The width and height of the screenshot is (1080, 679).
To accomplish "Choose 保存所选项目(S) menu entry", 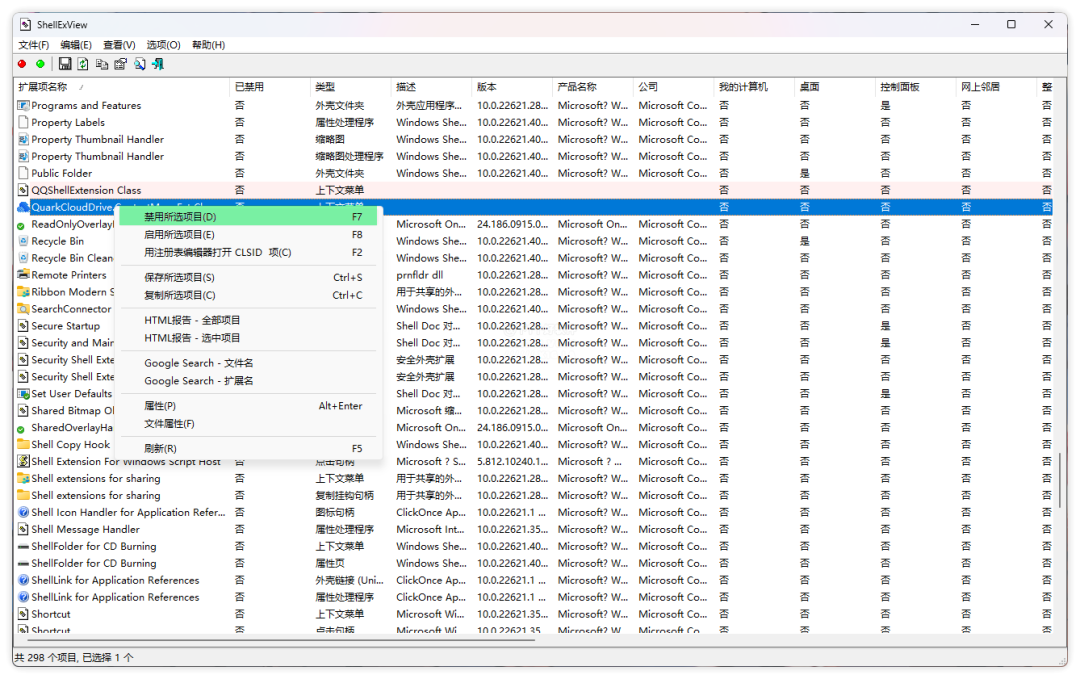I will click(x=249, y=278).
